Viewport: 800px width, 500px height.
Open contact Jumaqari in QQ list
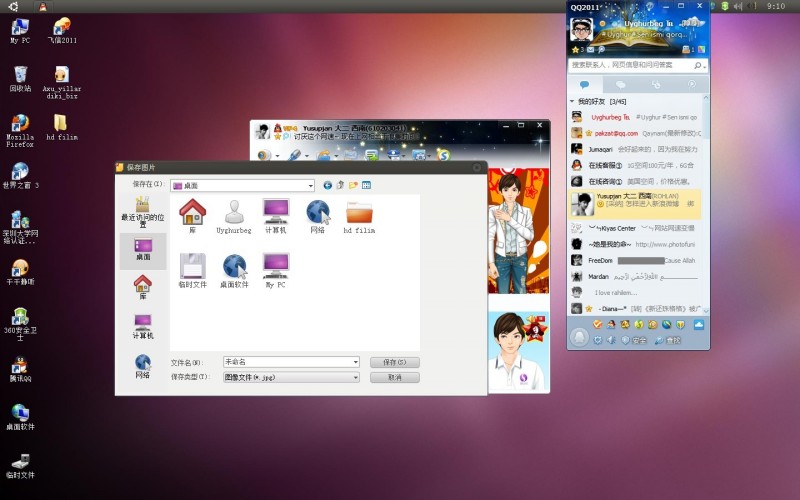[x=635, y=149]
